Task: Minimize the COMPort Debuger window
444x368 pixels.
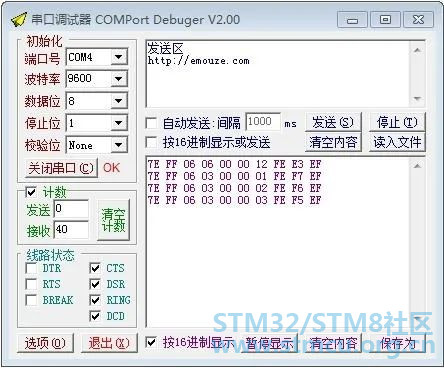Action: tap(352, 20)
